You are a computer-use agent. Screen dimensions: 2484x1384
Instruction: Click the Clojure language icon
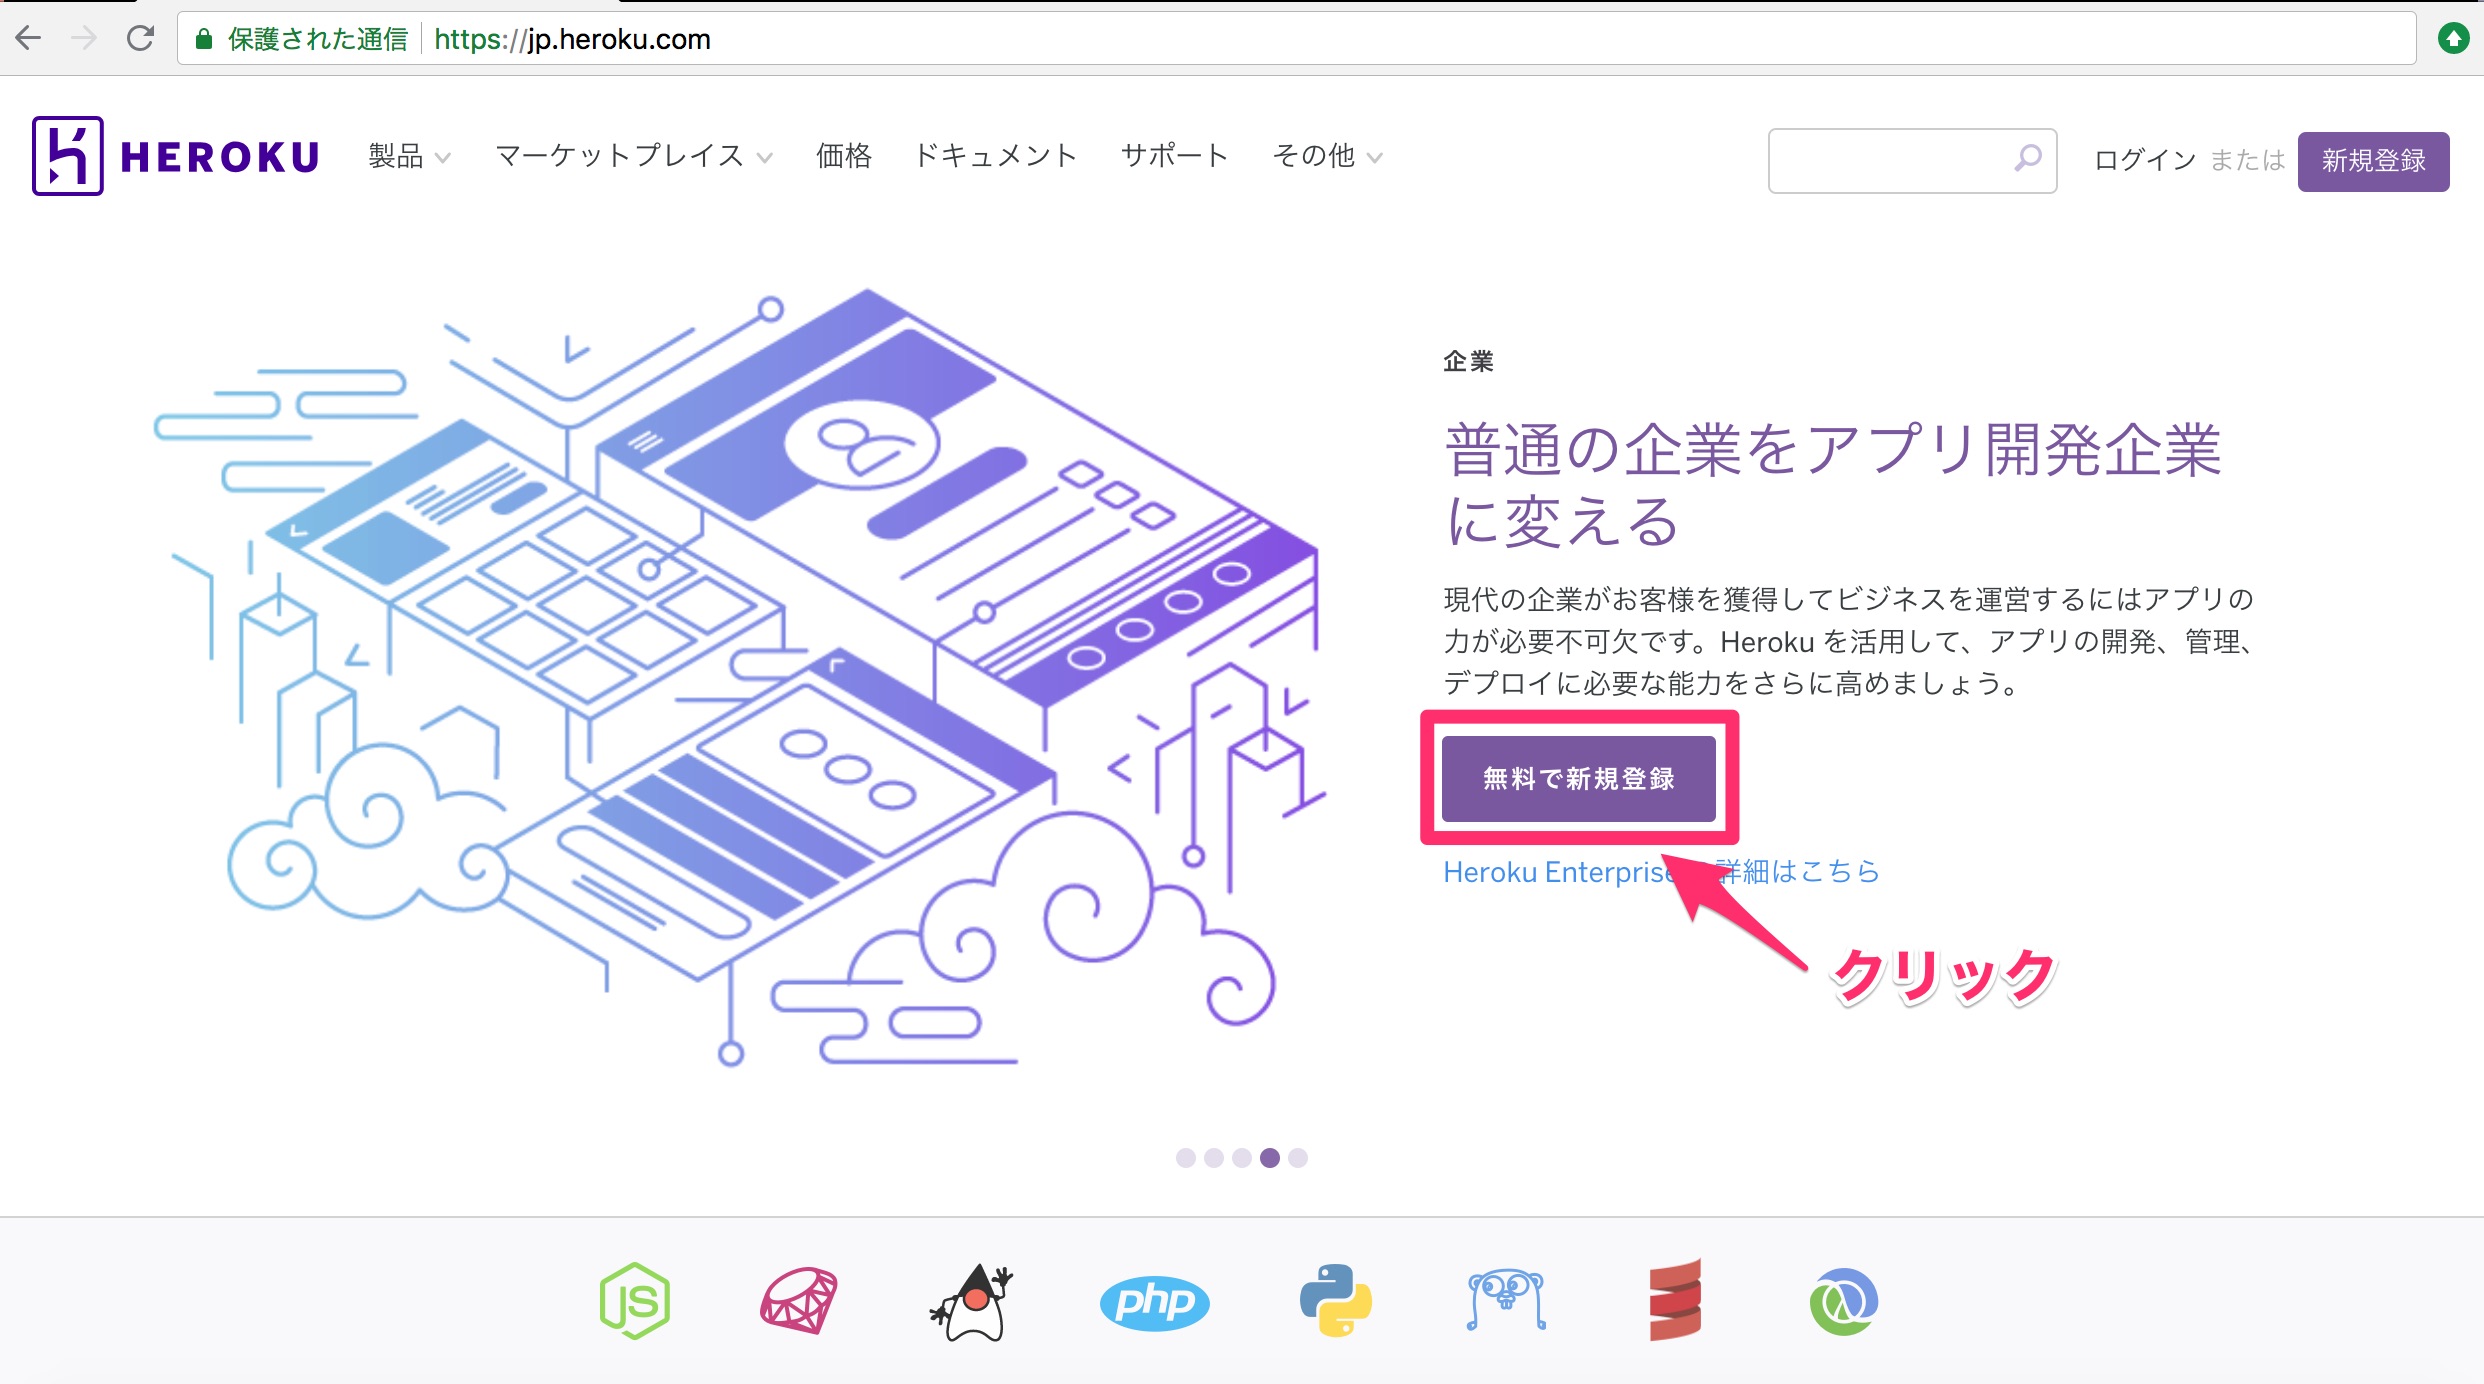tap(1844, 1301)
